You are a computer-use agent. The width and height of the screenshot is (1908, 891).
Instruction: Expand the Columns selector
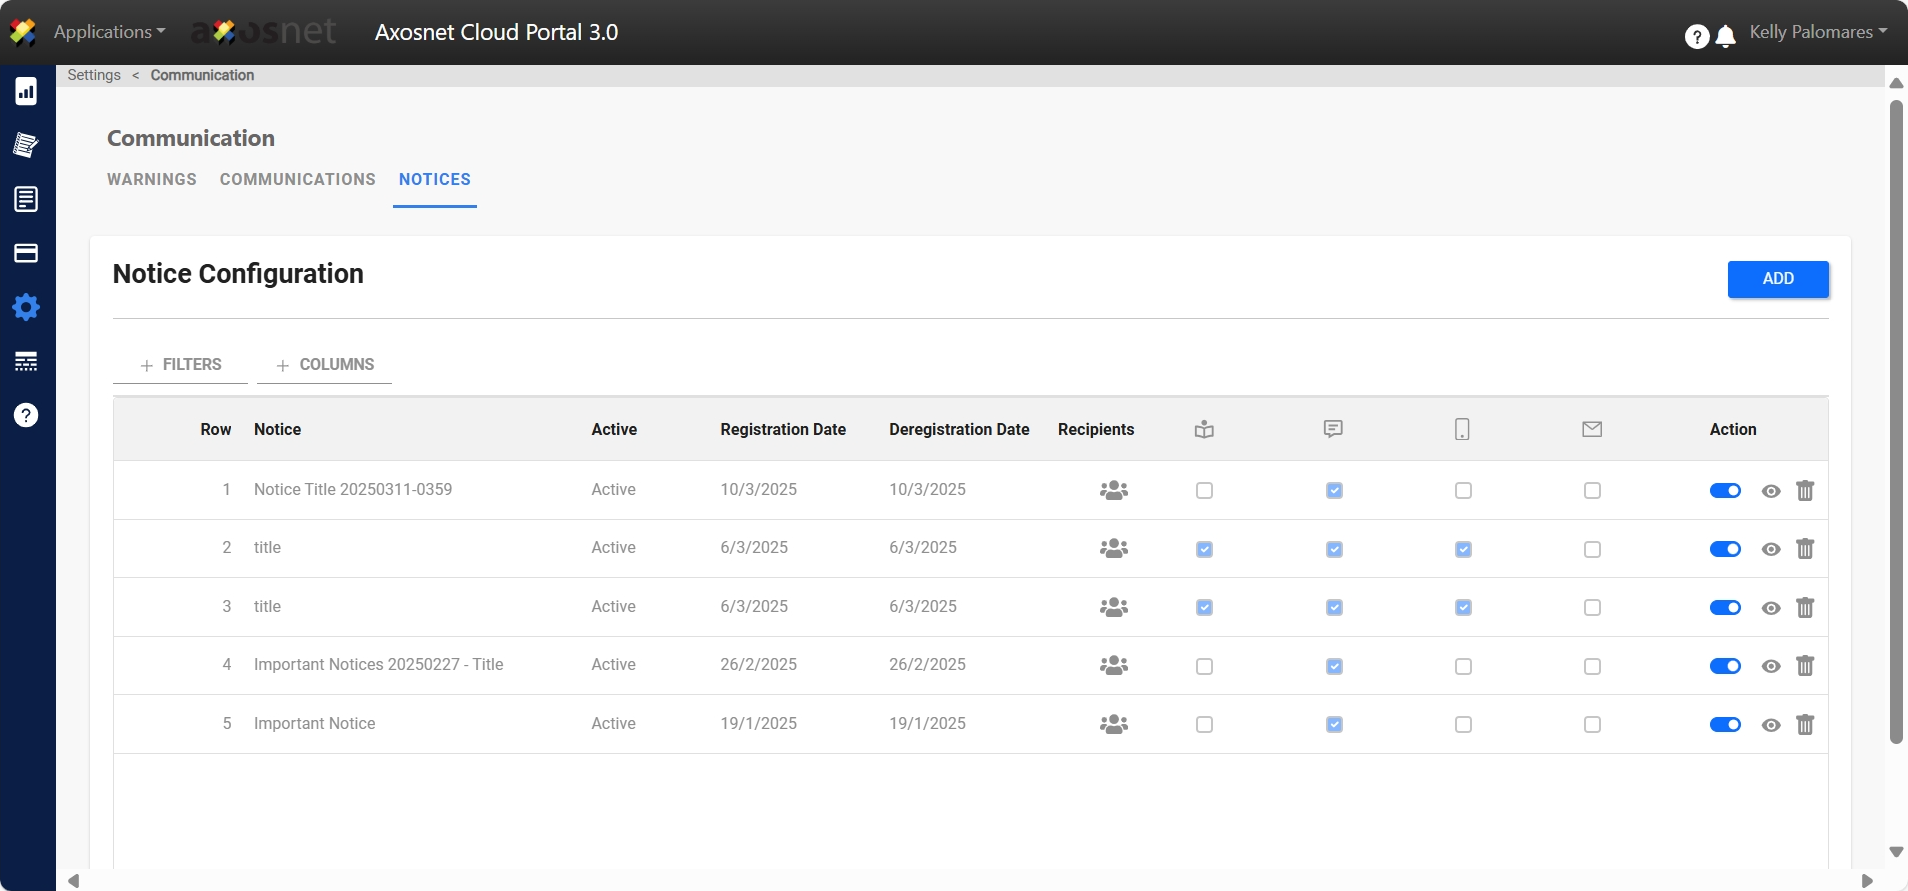coord(325,365)
